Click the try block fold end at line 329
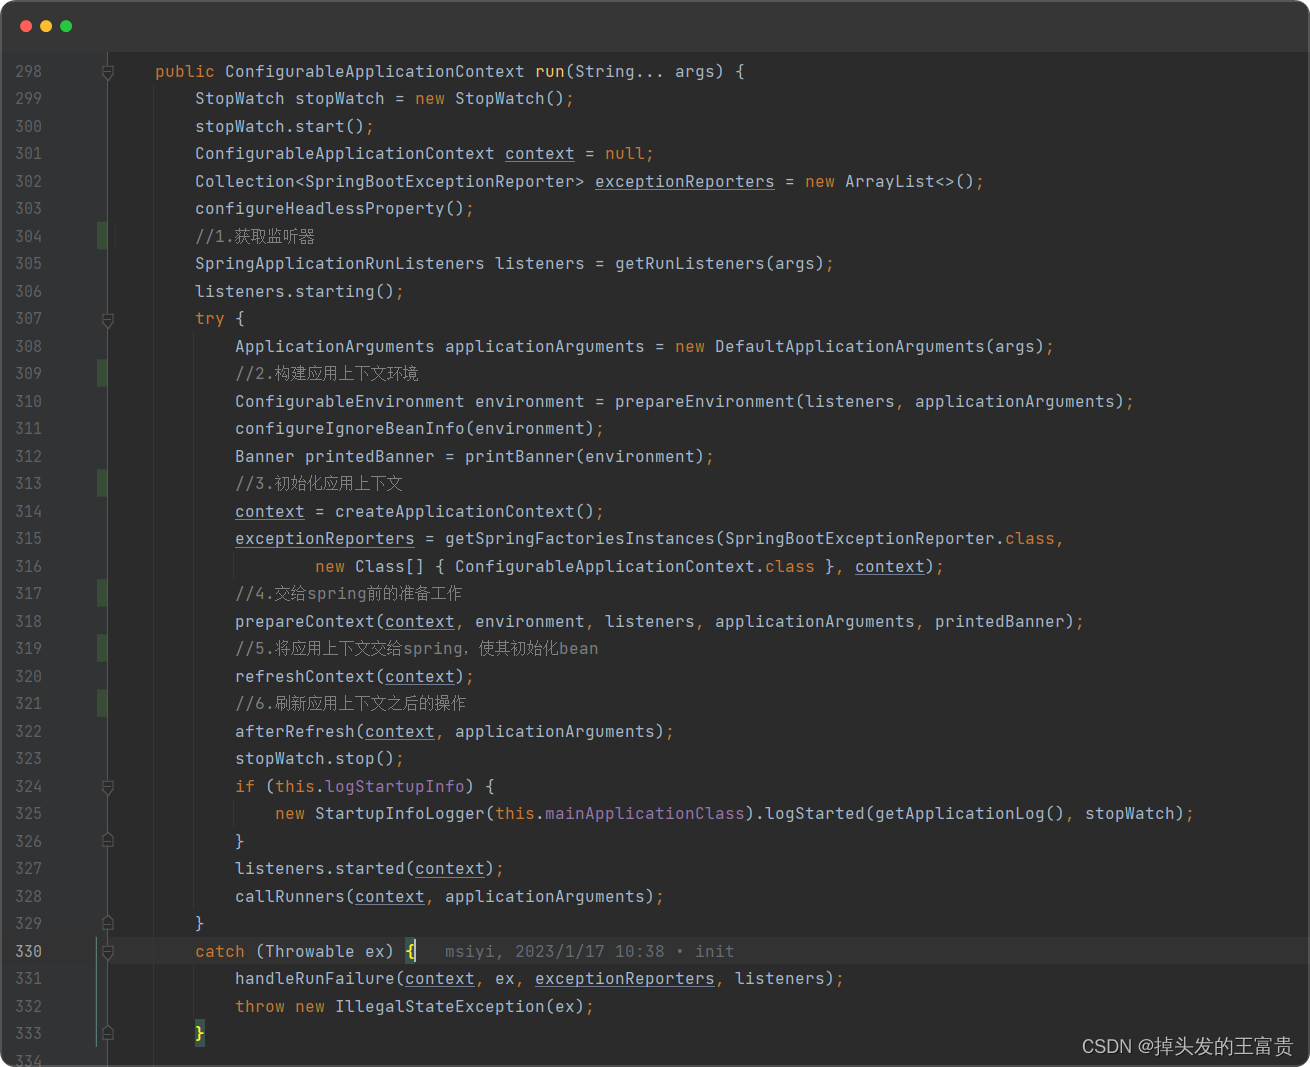Screen dimensions: 1310x1067 point(108,923)
